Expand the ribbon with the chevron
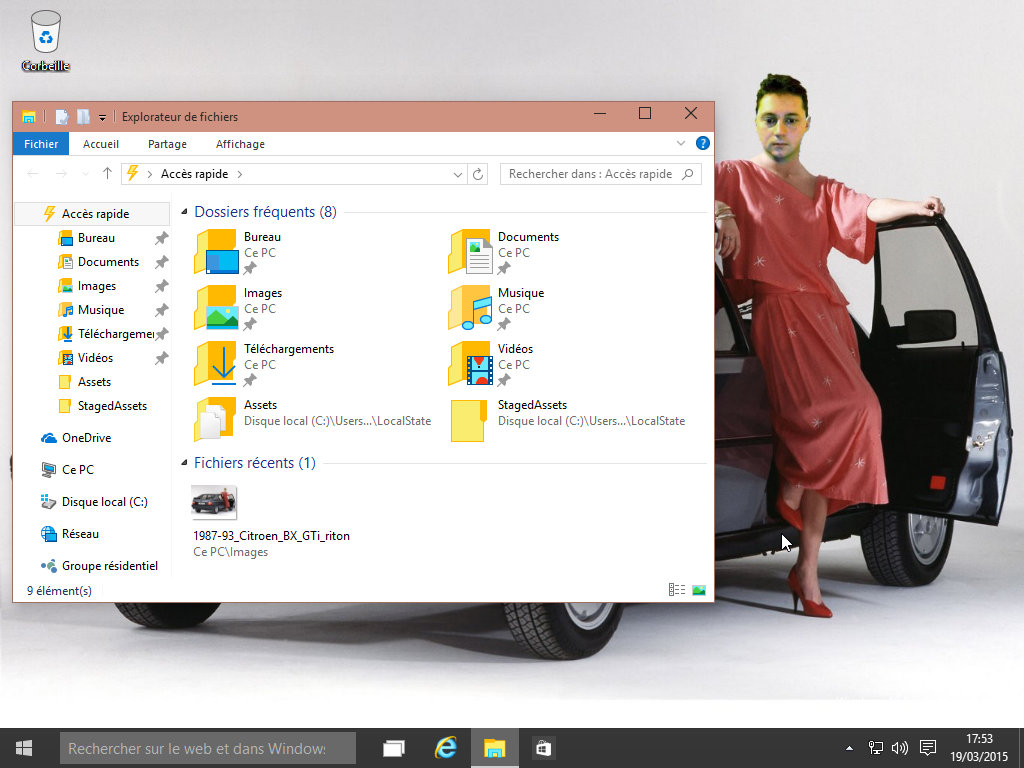 [681, 143]
